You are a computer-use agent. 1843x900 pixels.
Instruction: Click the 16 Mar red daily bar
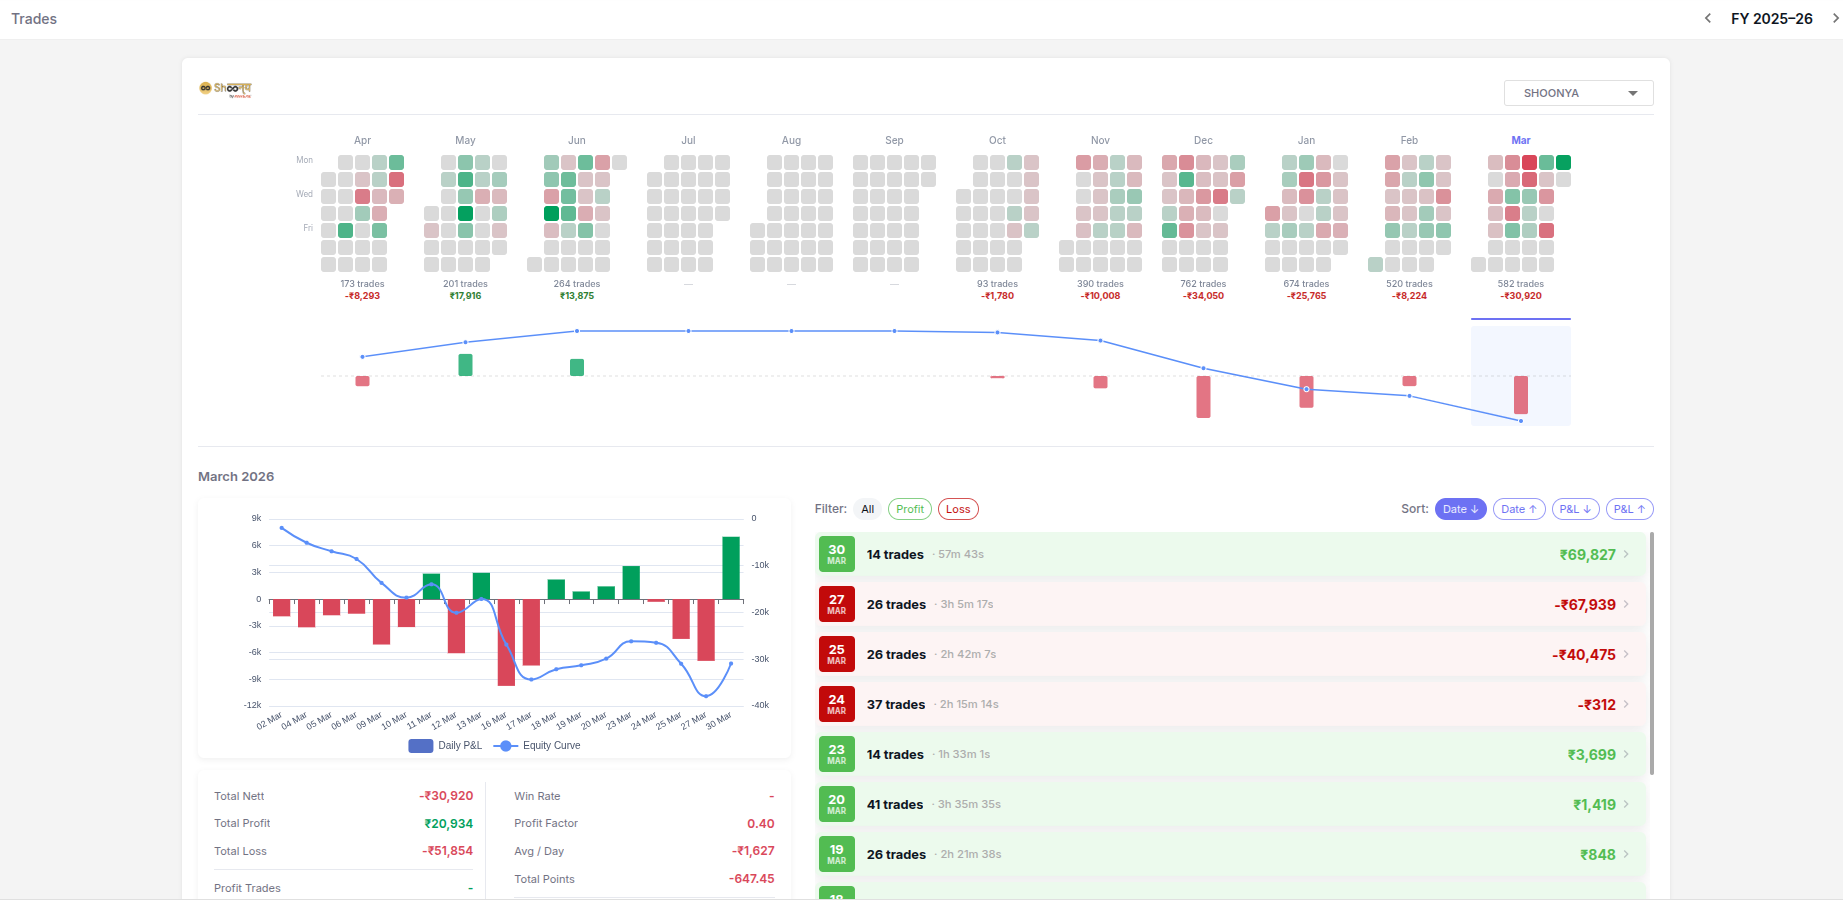click(x=506, y=643)
